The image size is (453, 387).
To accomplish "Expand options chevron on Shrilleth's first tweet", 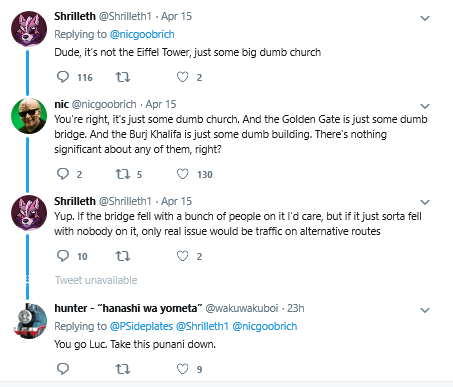I will [425, 18].
